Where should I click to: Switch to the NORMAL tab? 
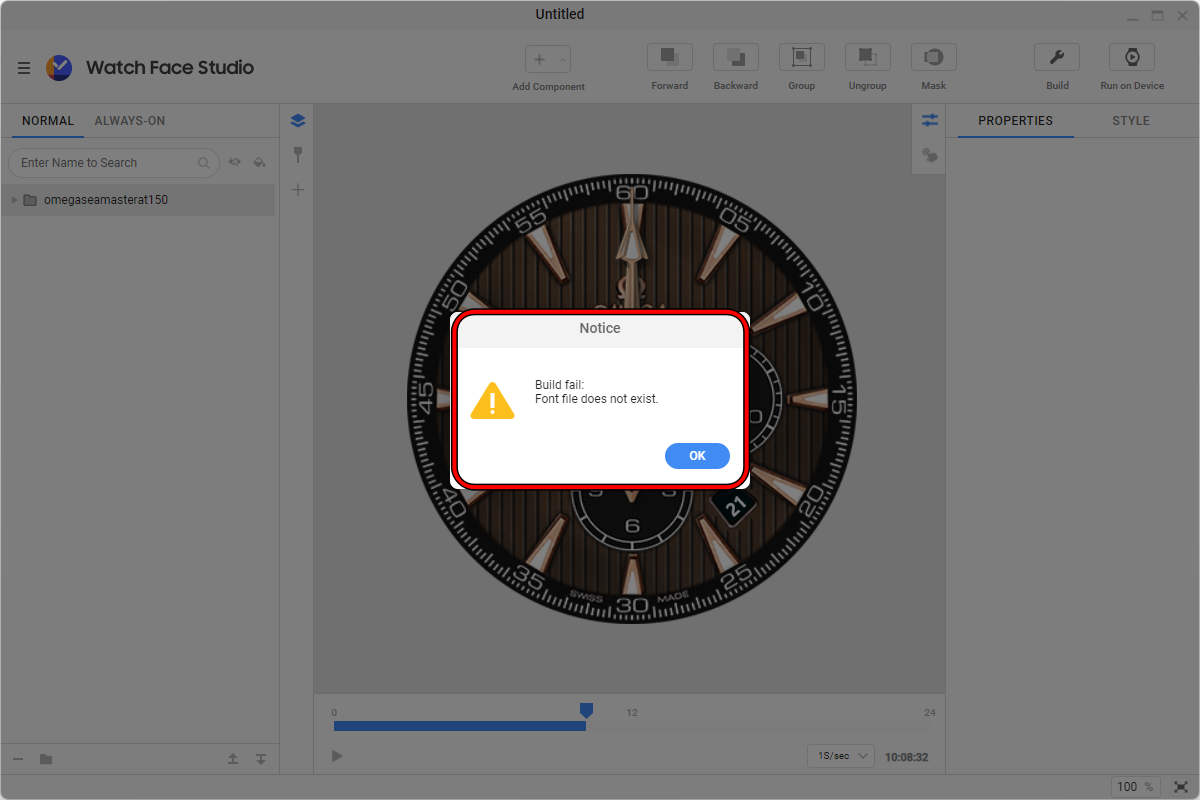48,121
